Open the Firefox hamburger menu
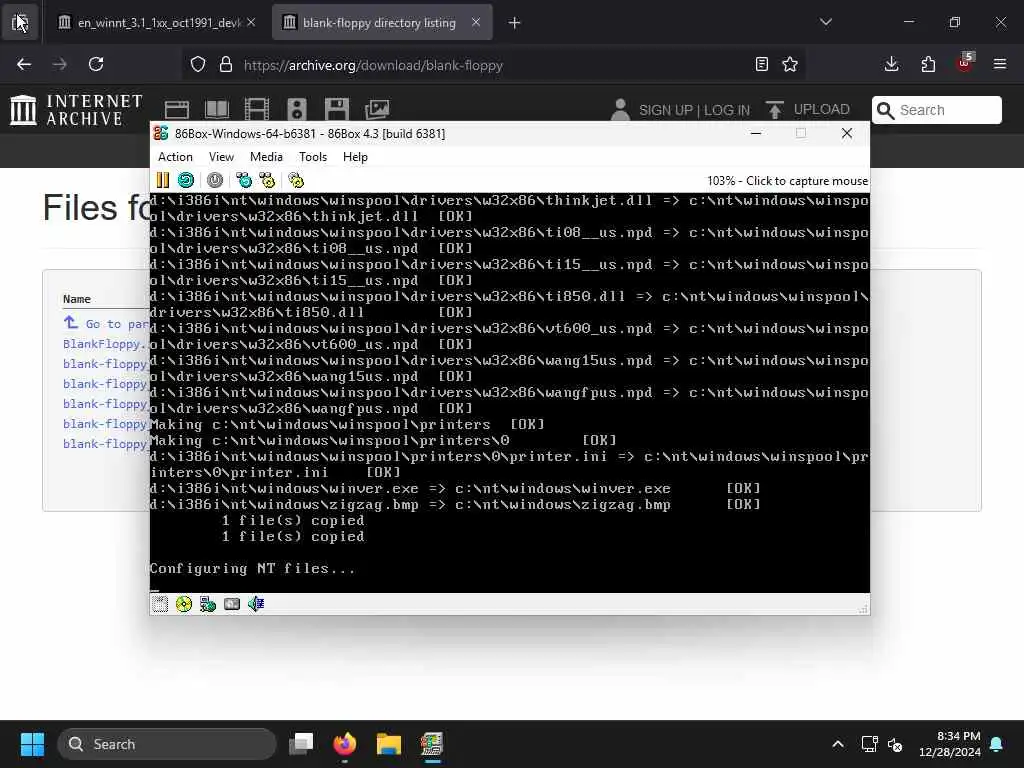Image resolution: width=1024 pixels, height=768 pixels. [x=1000, y=64]
